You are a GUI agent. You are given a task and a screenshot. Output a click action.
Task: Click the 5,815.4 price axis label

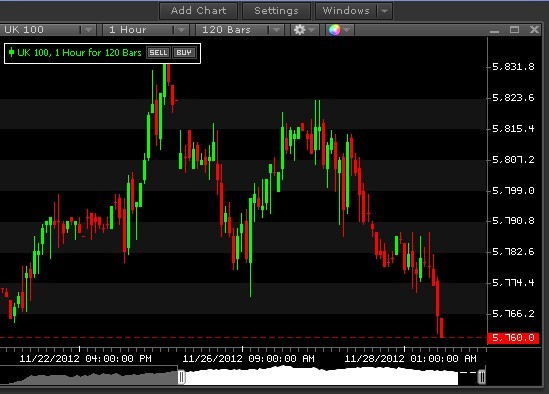click(513, 129)
